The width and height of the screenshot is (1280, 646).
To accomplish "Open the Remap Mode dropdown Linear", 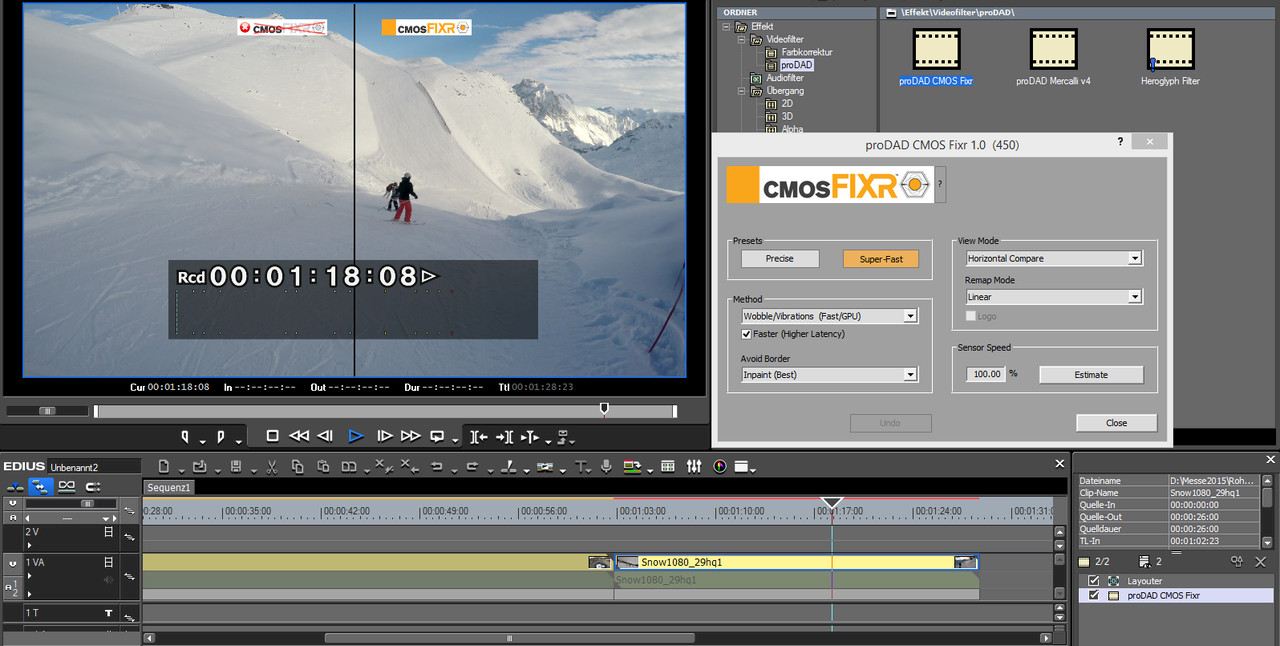I will tap(1053, 297).
